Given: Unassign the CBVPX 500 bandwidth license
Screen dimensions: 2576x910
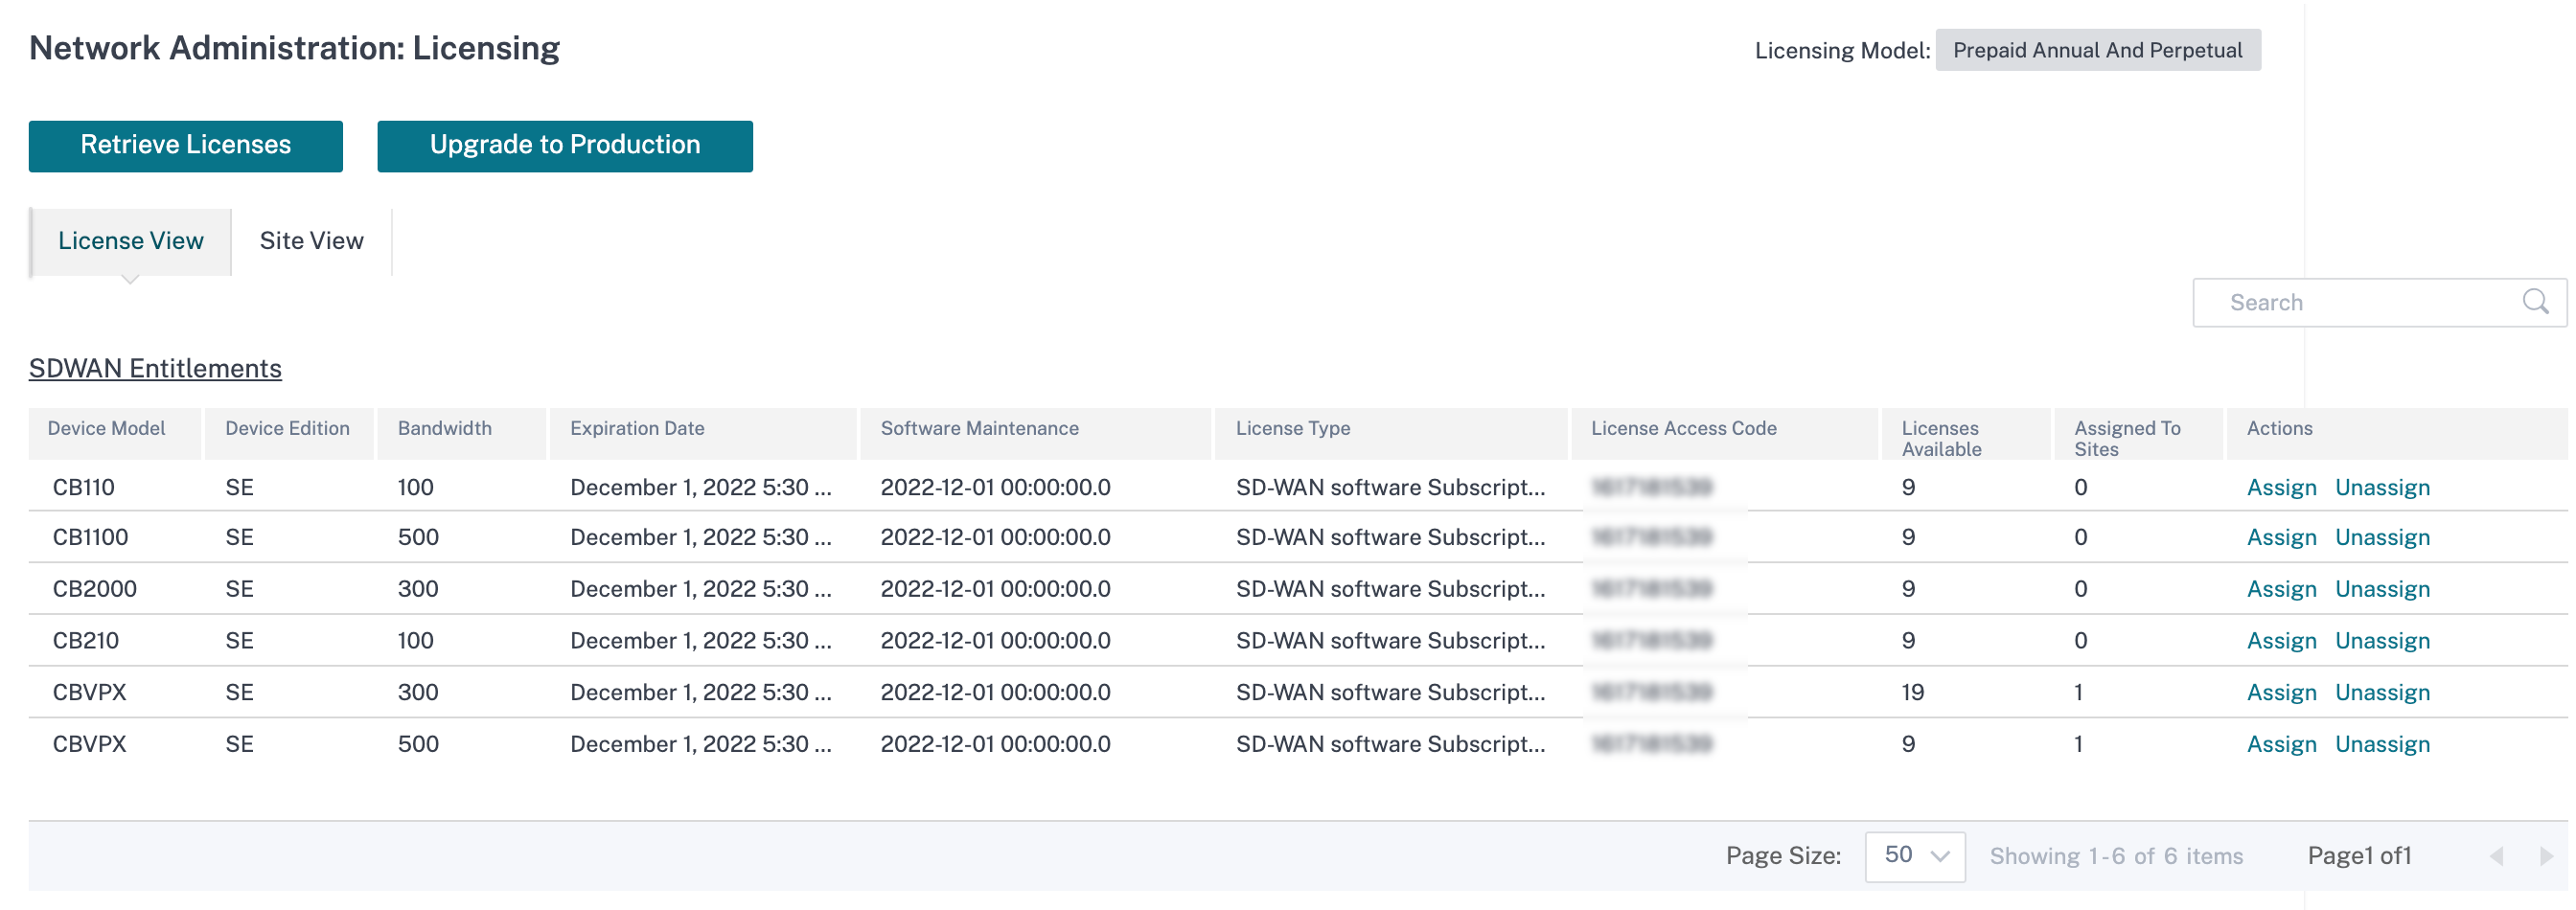Looking at the screenshot, I should coord(2382,746).
